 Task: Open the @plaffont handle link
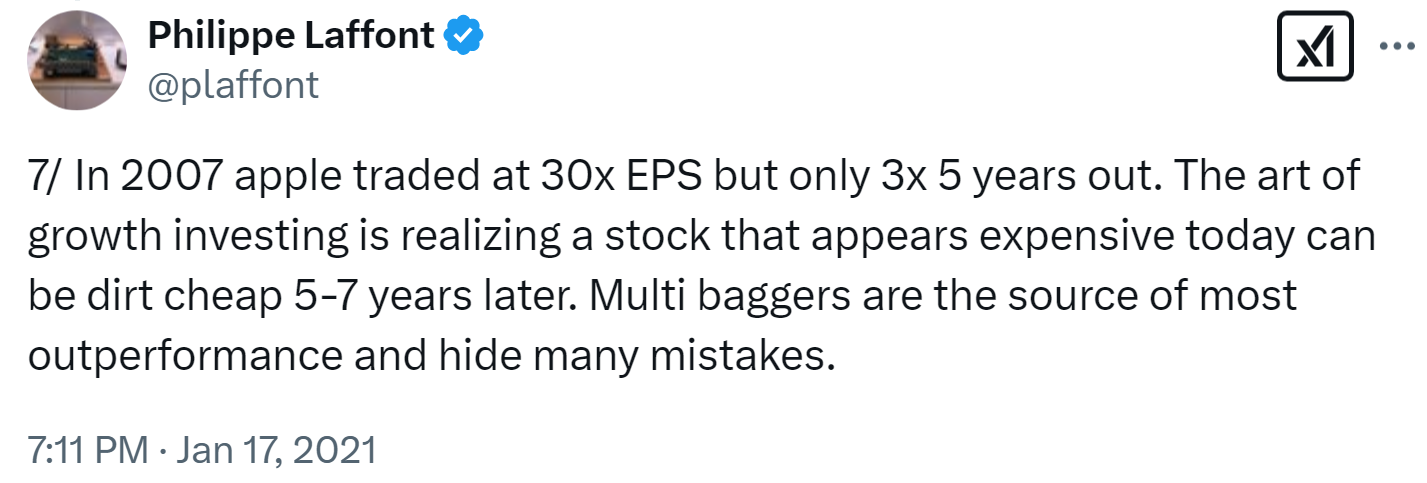click(233, 84)
